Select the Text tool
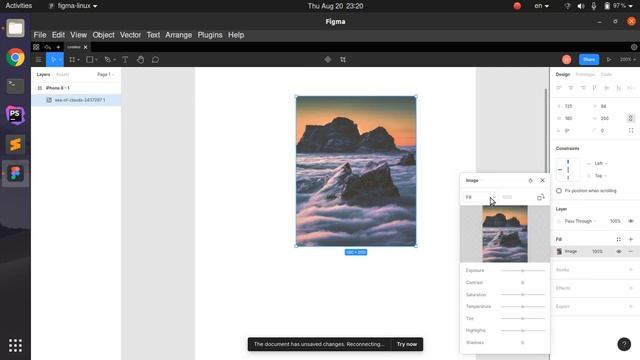The height and width of the screenshot is (360, 640). pos(125,60)
